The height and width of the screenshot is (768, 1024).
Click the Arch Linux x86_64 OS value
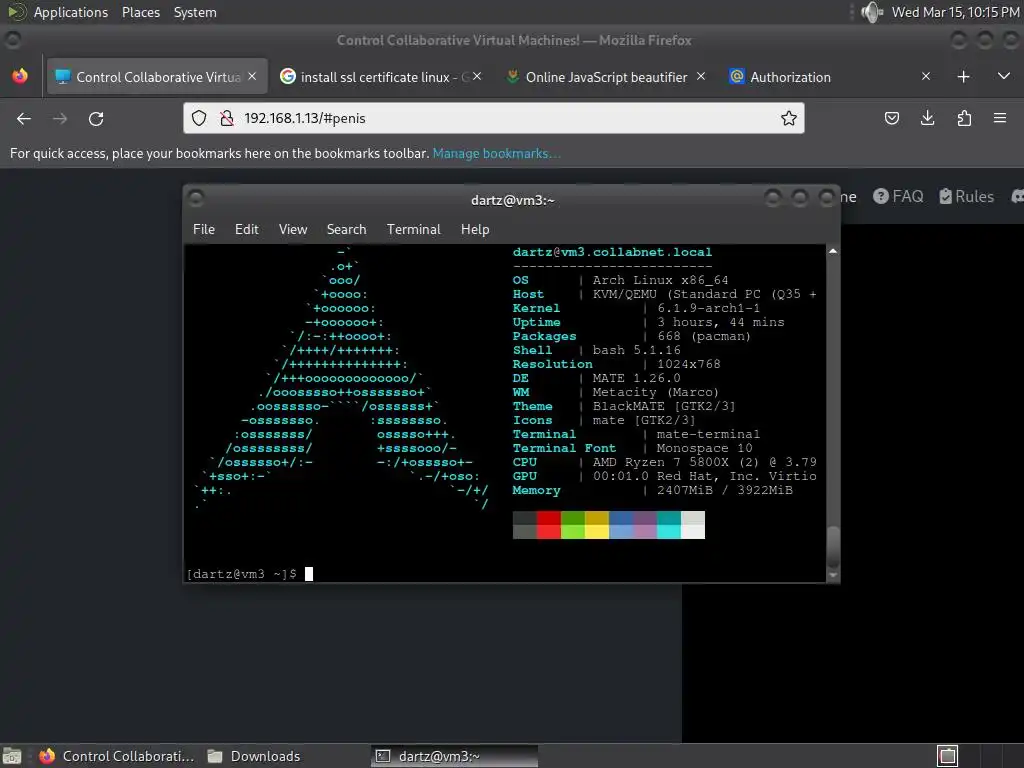[660, 280]
